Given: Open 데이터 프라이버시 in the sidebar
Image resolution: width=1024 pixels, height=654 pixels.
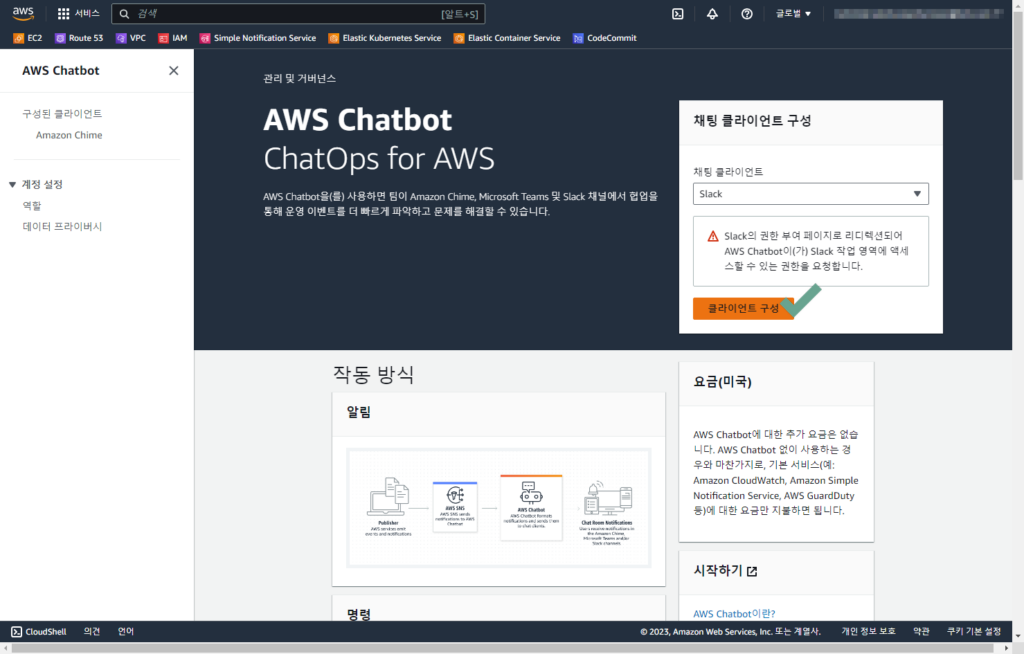Looking at the screenshot, I should tap(62, 227).
